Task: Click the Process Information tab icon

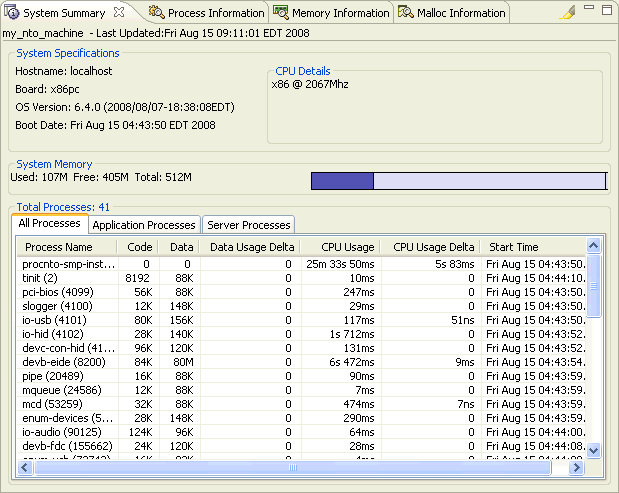Action: pyautogui.click(x=157, y=13)
